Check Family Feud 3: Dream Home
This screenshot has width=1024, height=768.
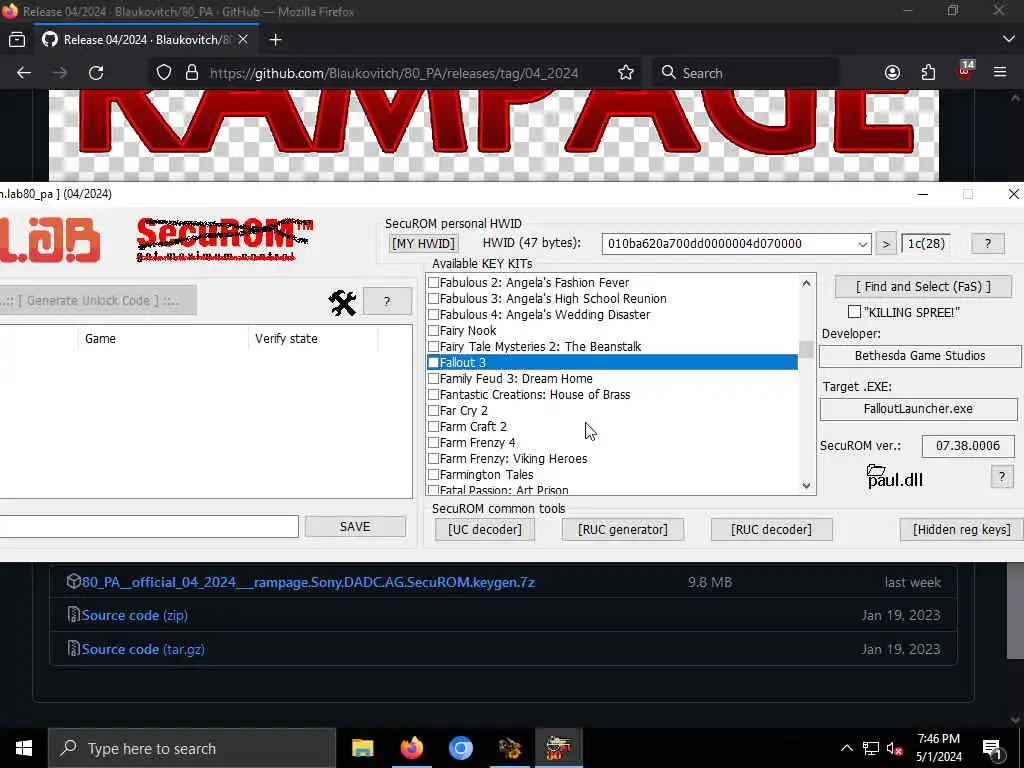pos(433,379)
